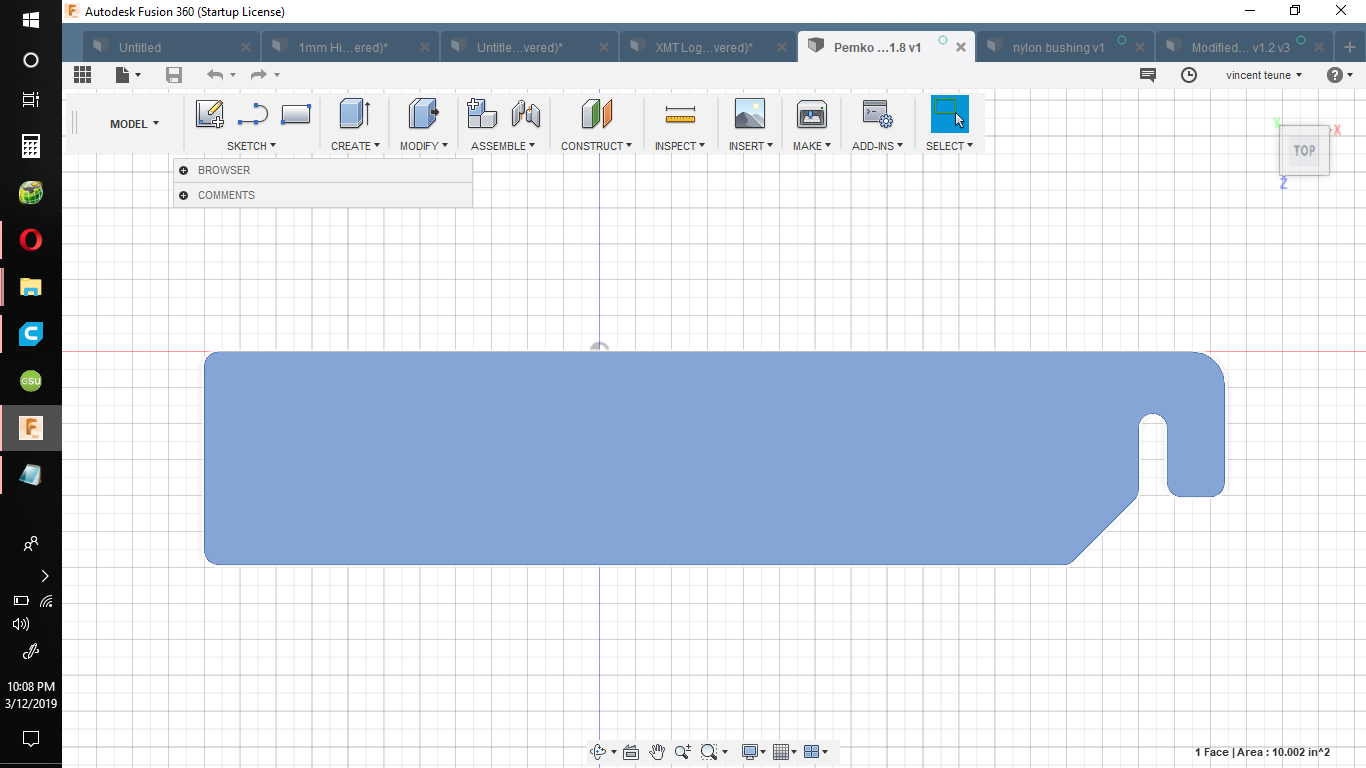Screen dimensions: 1366x768
Task: Open the MODIFY dropdown menu
Action: click(x=424, y=146)
